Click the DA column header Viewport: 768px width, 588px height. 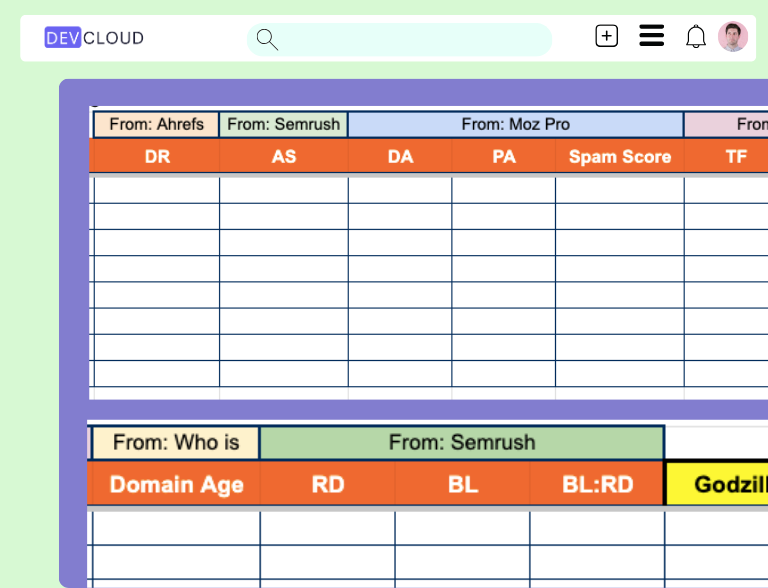click(400, 156)
